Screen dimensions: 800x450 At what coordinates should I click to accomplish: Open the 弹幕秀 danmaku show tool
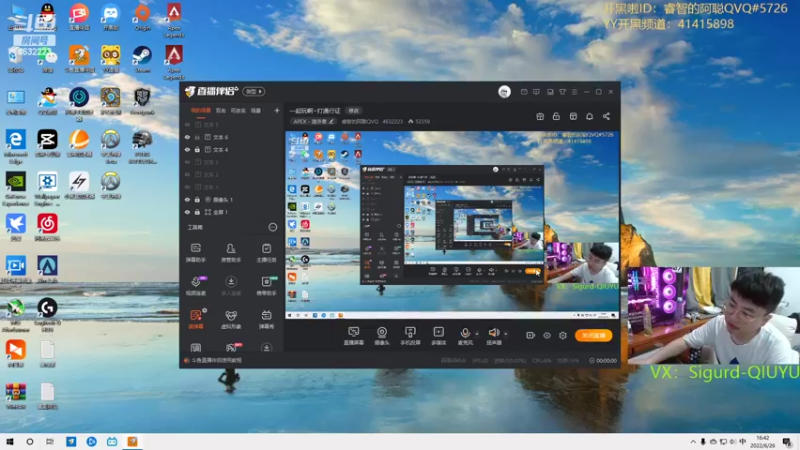(266, 319)
